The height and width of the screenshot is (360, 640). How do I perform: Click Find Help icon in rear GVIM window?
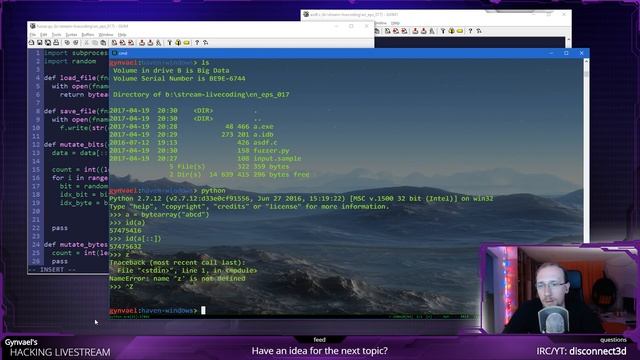(479, 31)
